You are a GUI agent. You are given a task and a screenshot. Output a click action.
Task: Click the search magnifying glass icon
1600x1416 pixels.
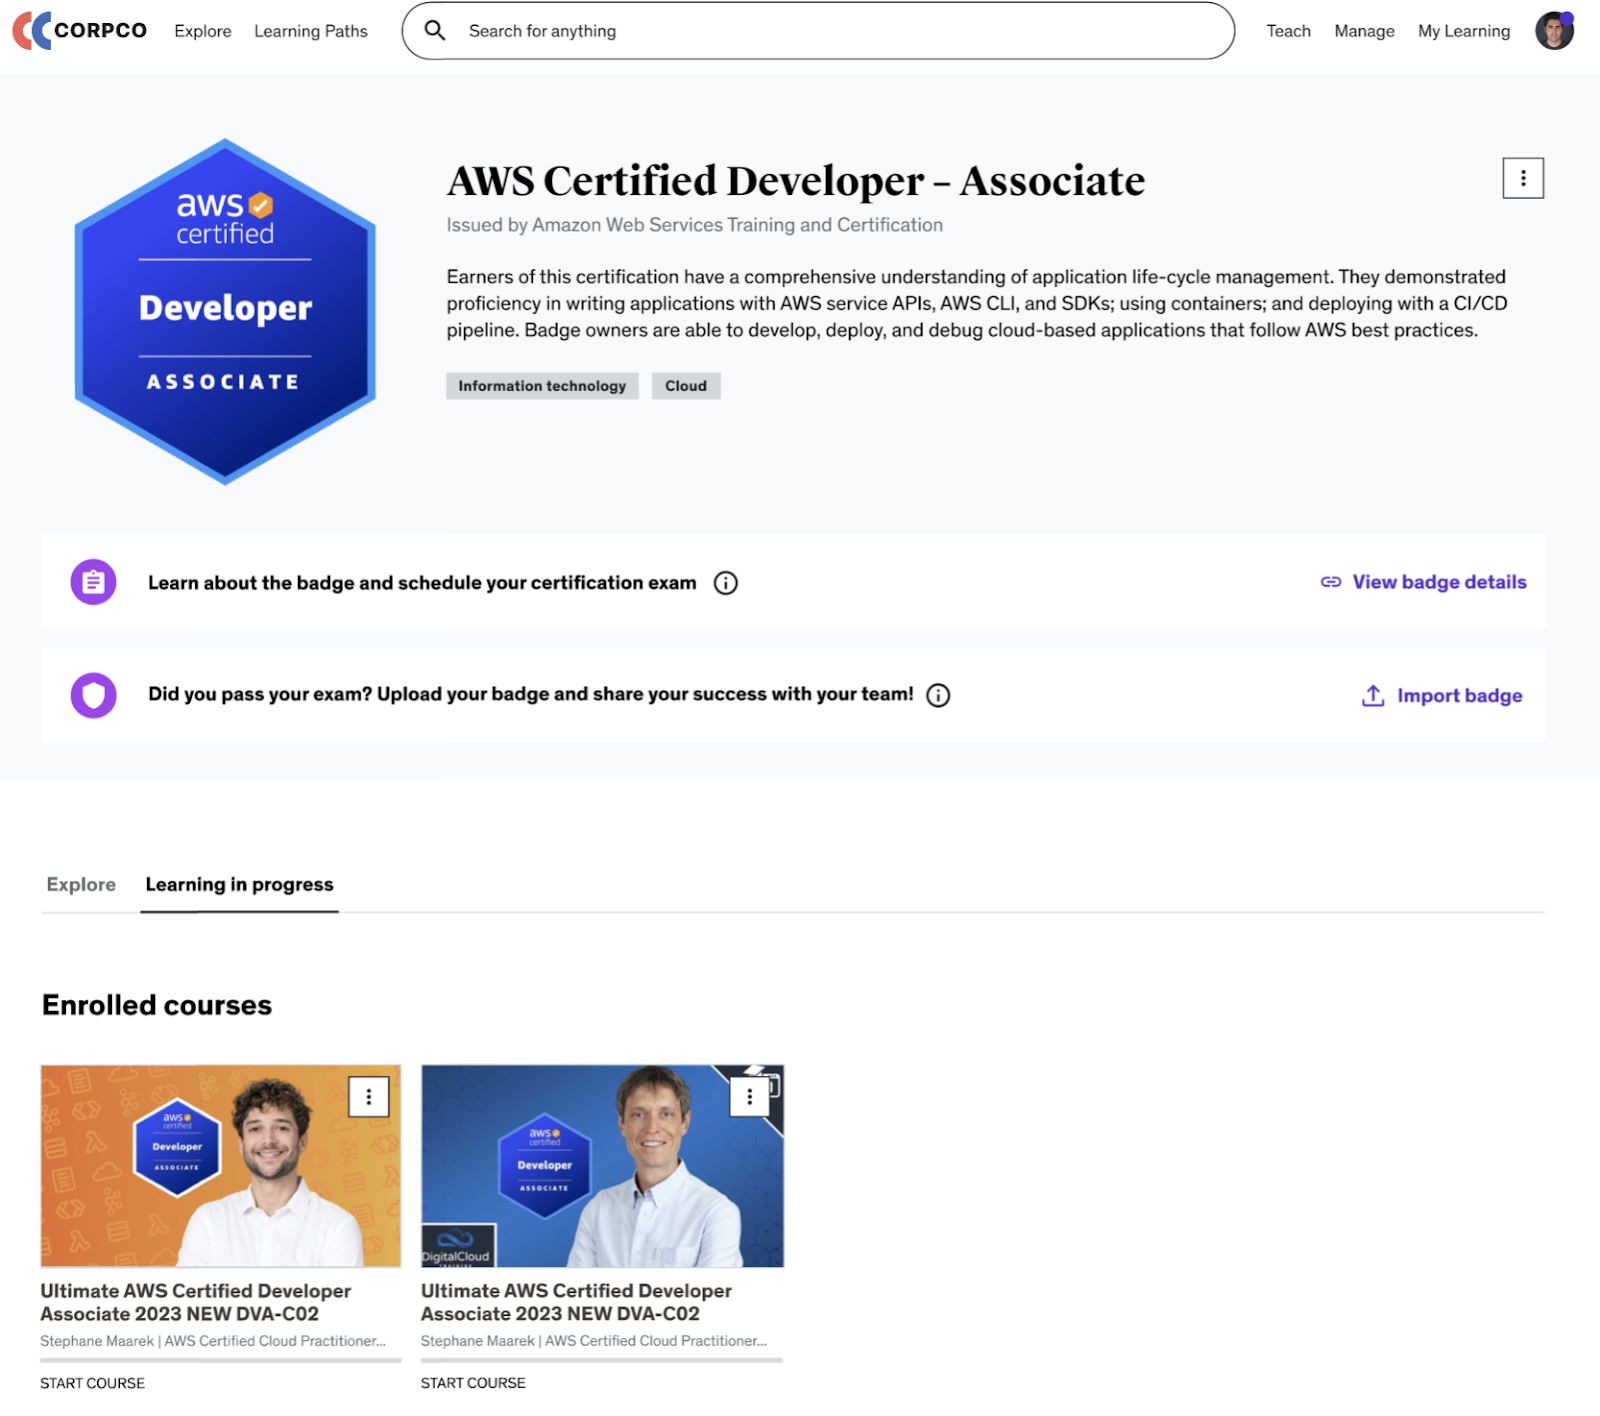click(x=435, y=30)
